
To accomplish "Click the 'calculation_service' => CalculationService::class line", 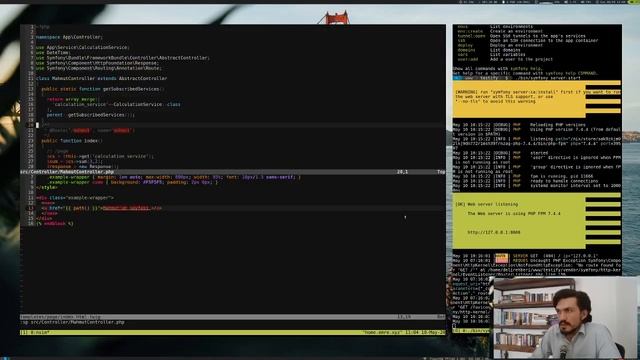I will [x=117, y=104].
